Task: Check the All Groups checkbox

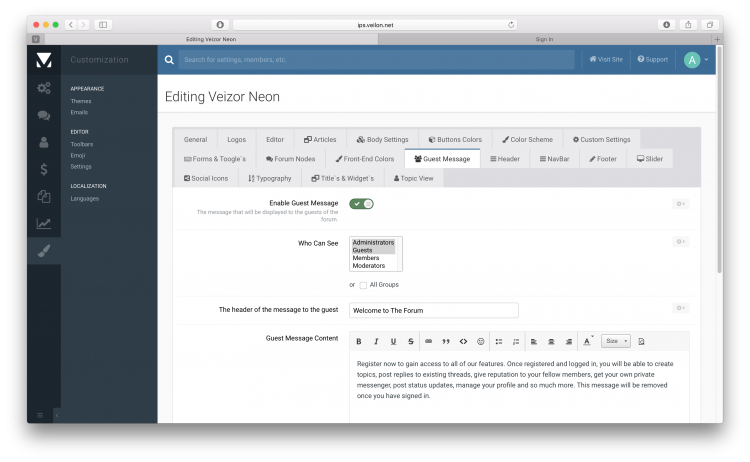Action: coord(363,286)
